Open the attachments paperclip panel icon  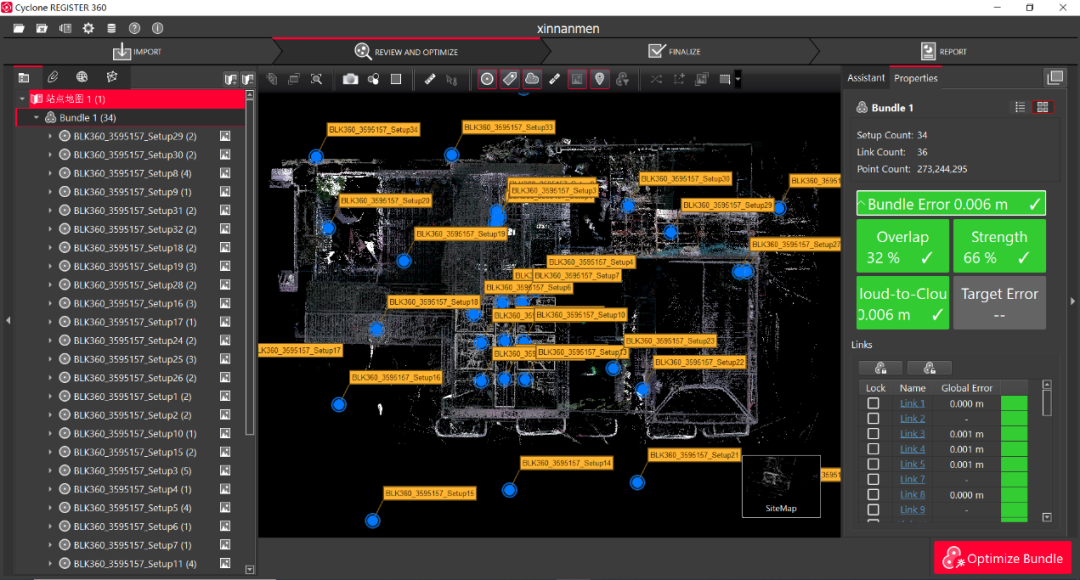click(x=53, y=77)
